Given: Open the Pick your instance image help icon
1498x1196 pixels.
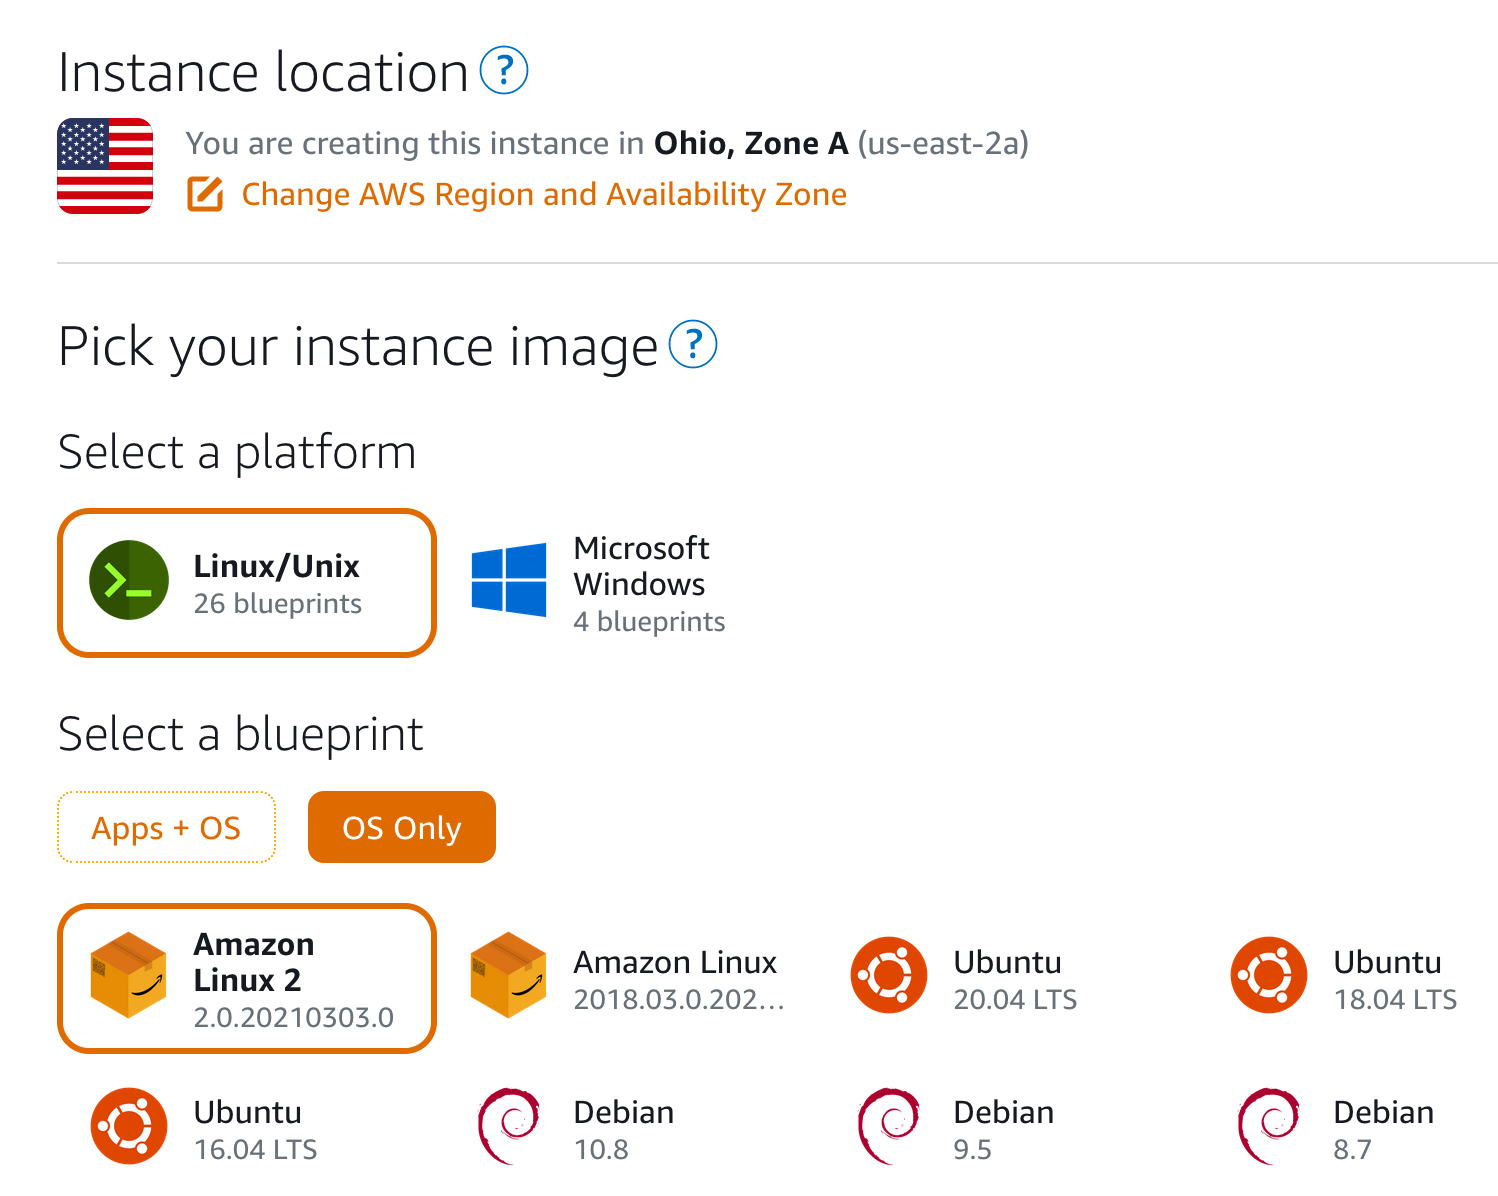Looking at the screenshot, I should click(x=693, y=344).
